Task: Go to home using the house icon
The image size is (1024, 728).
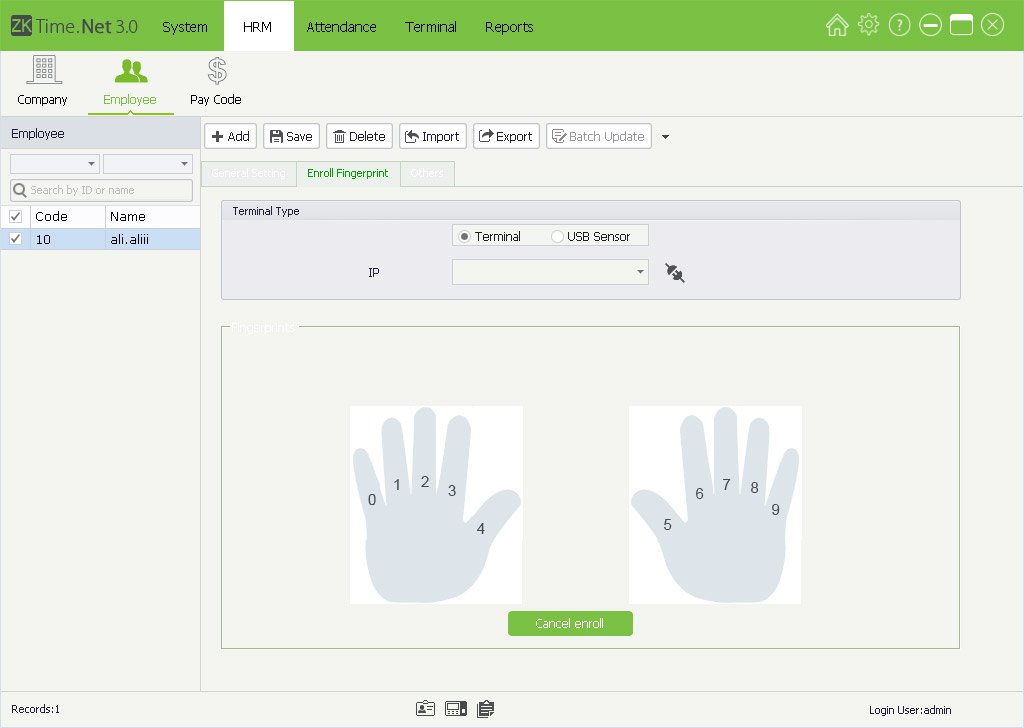Action: click(x=837, y=26)
